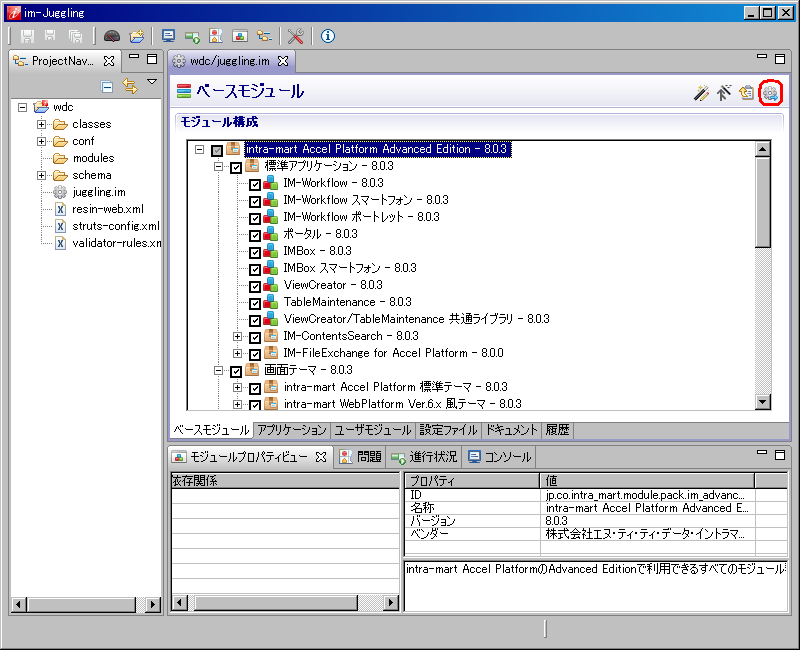Close the ProjectNav view tab
800x650 pixels.
click(x=109, y=61)
